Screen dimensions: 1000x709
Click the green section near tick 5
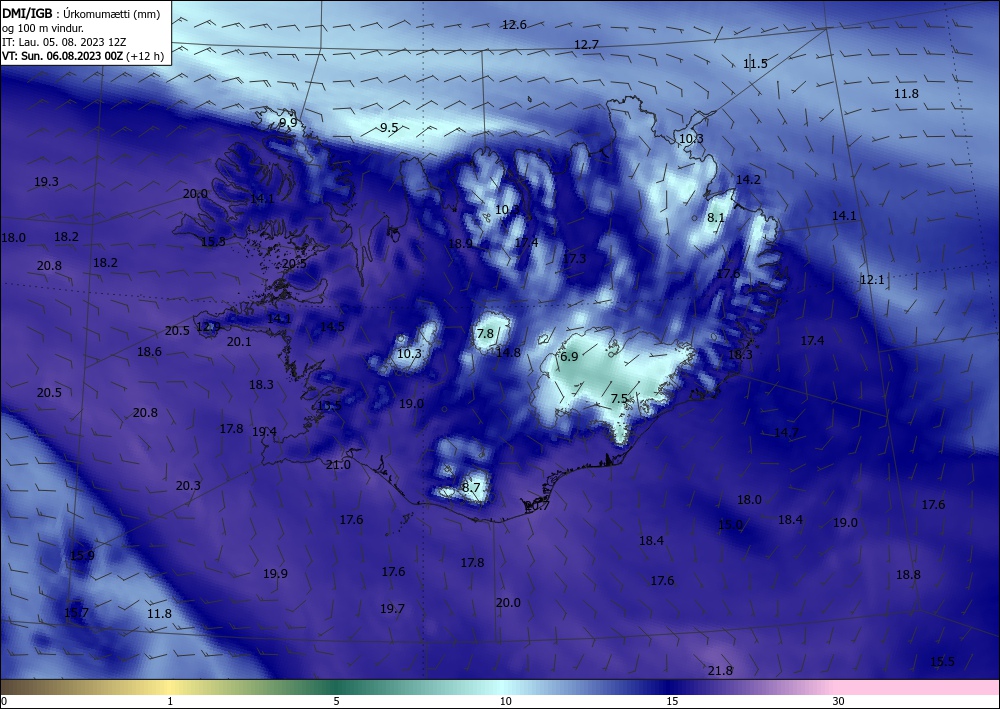pos(337,687)
